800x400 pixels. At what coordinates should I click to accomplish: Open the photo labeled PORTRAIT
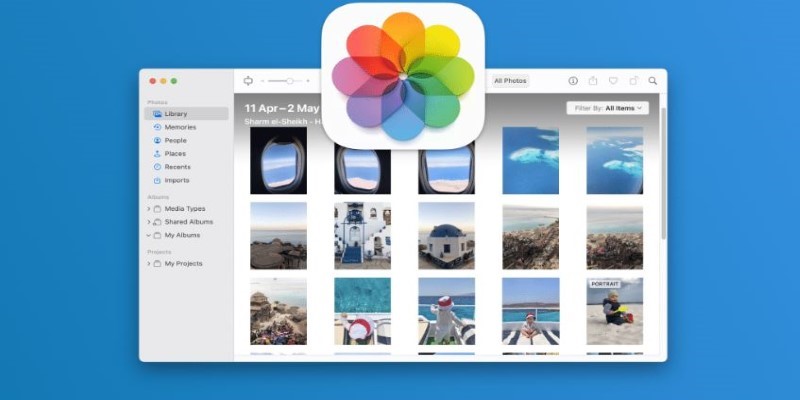click(614, 311)
